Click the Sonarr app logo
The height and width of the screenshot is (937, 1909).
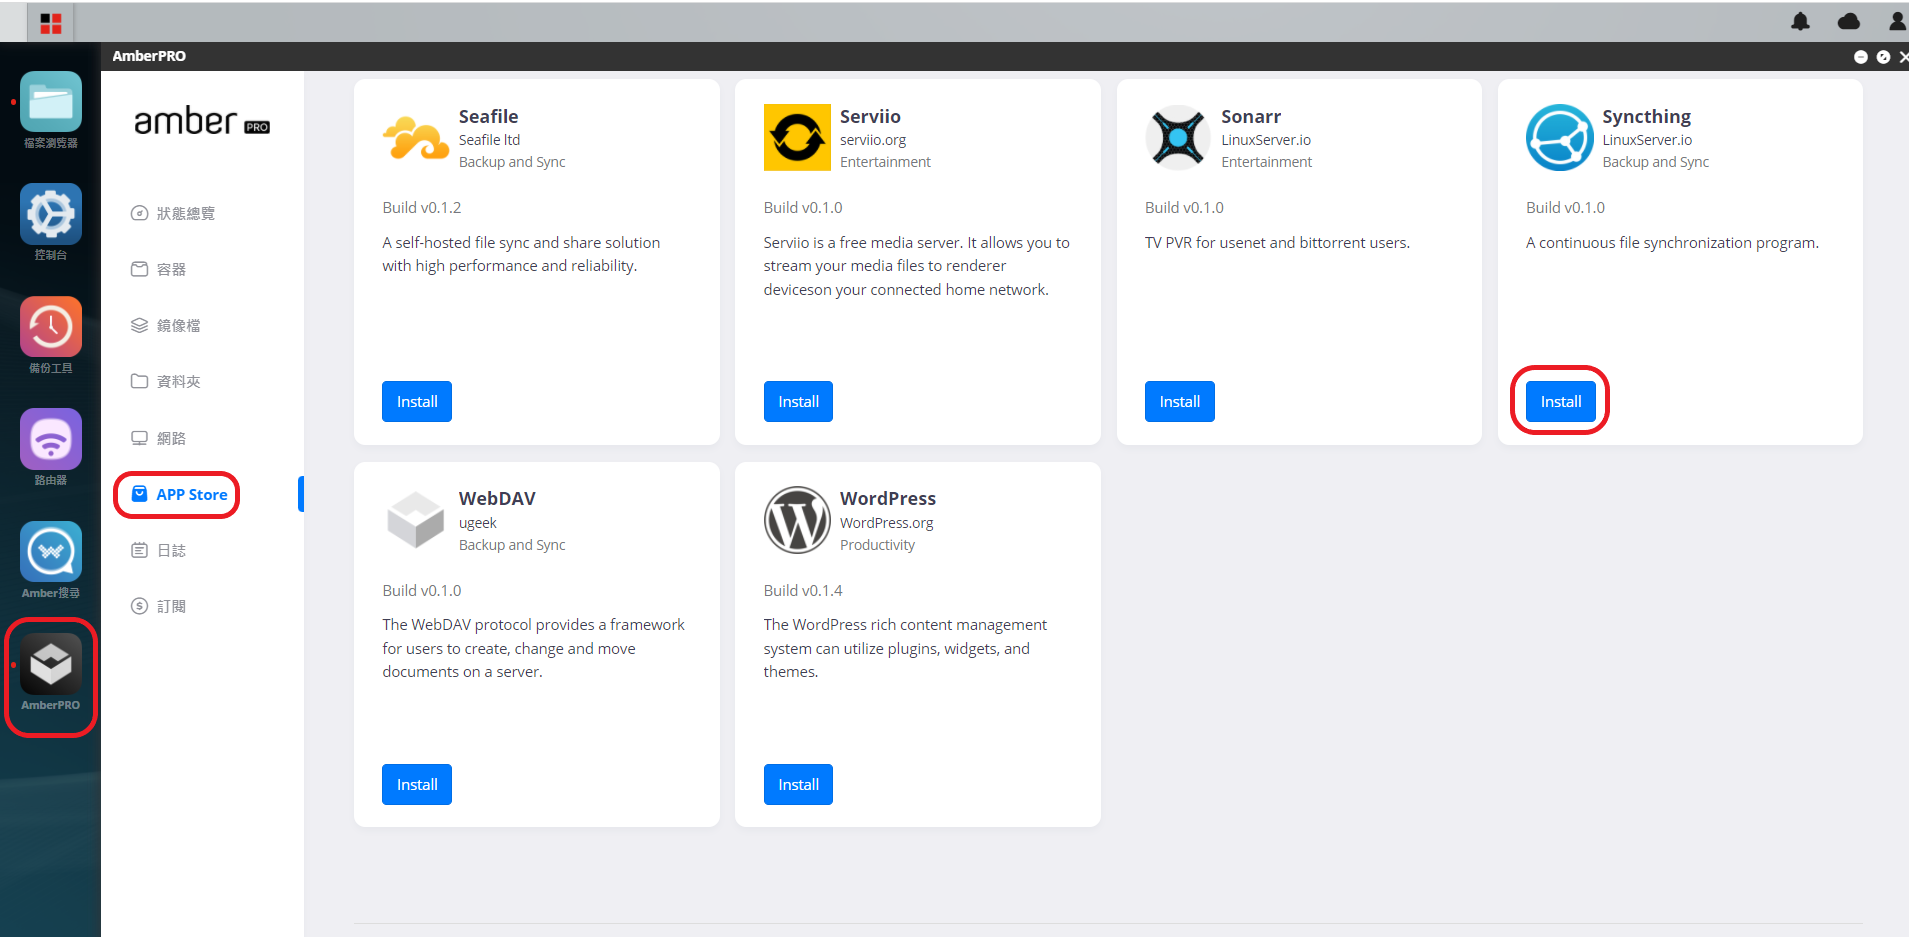pyautogui.click(x=1178, y=138)
